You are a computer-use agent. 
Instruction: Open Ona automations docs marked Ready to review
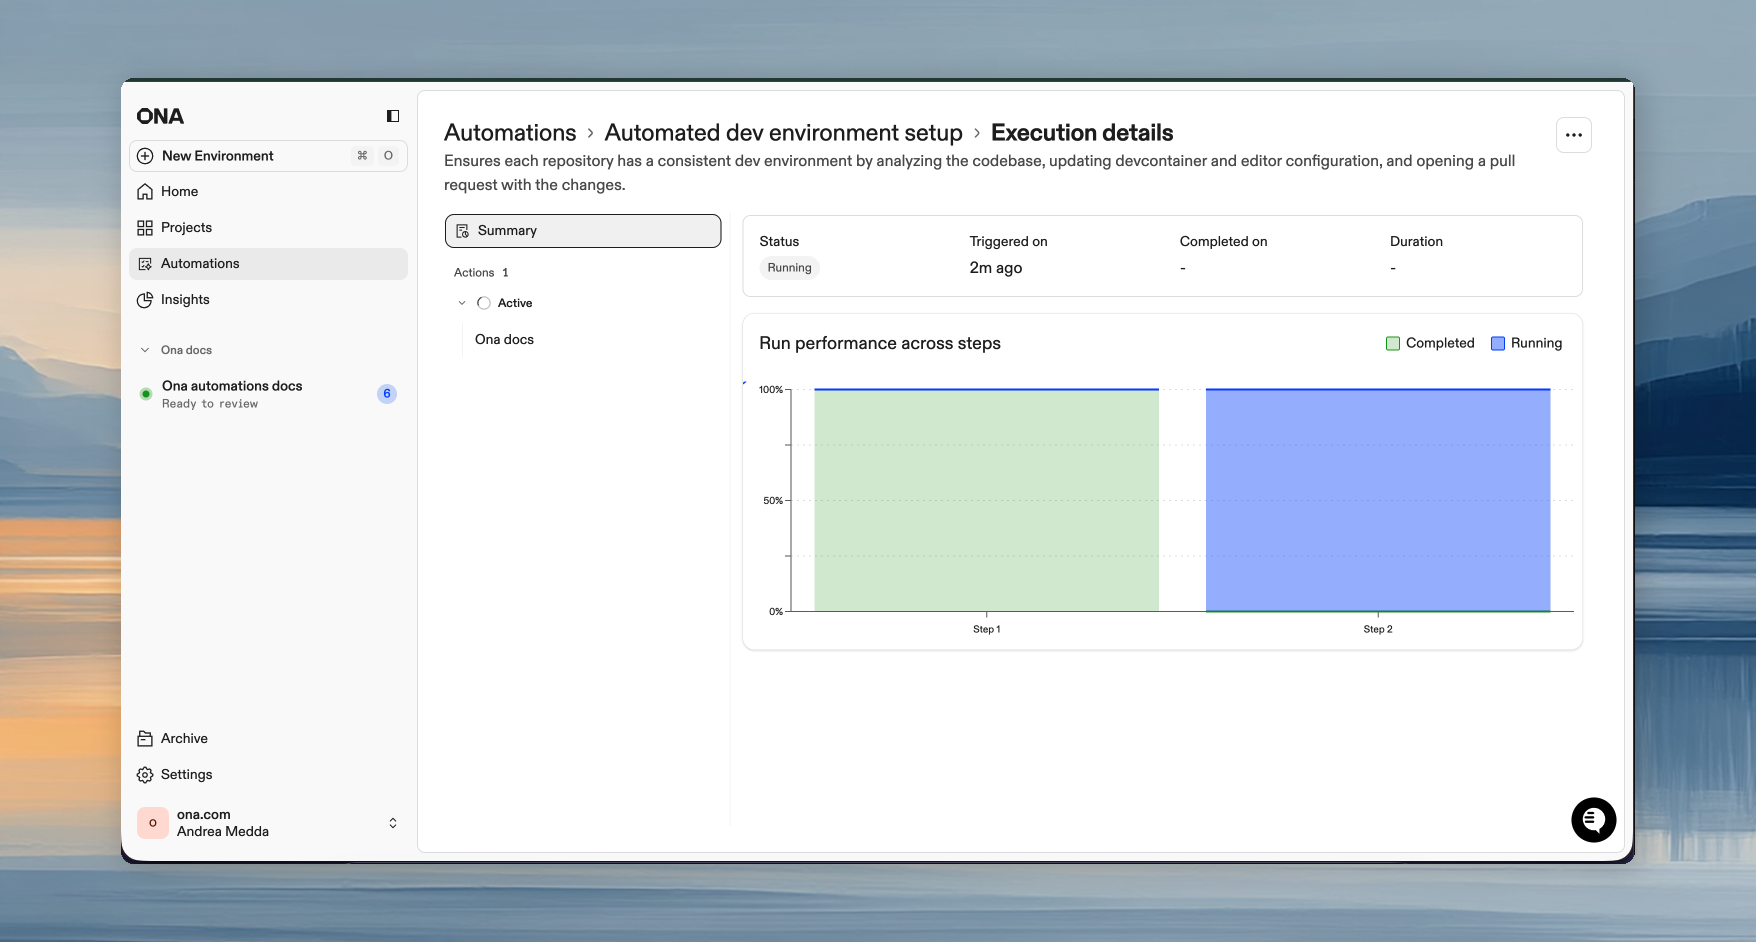231,393
